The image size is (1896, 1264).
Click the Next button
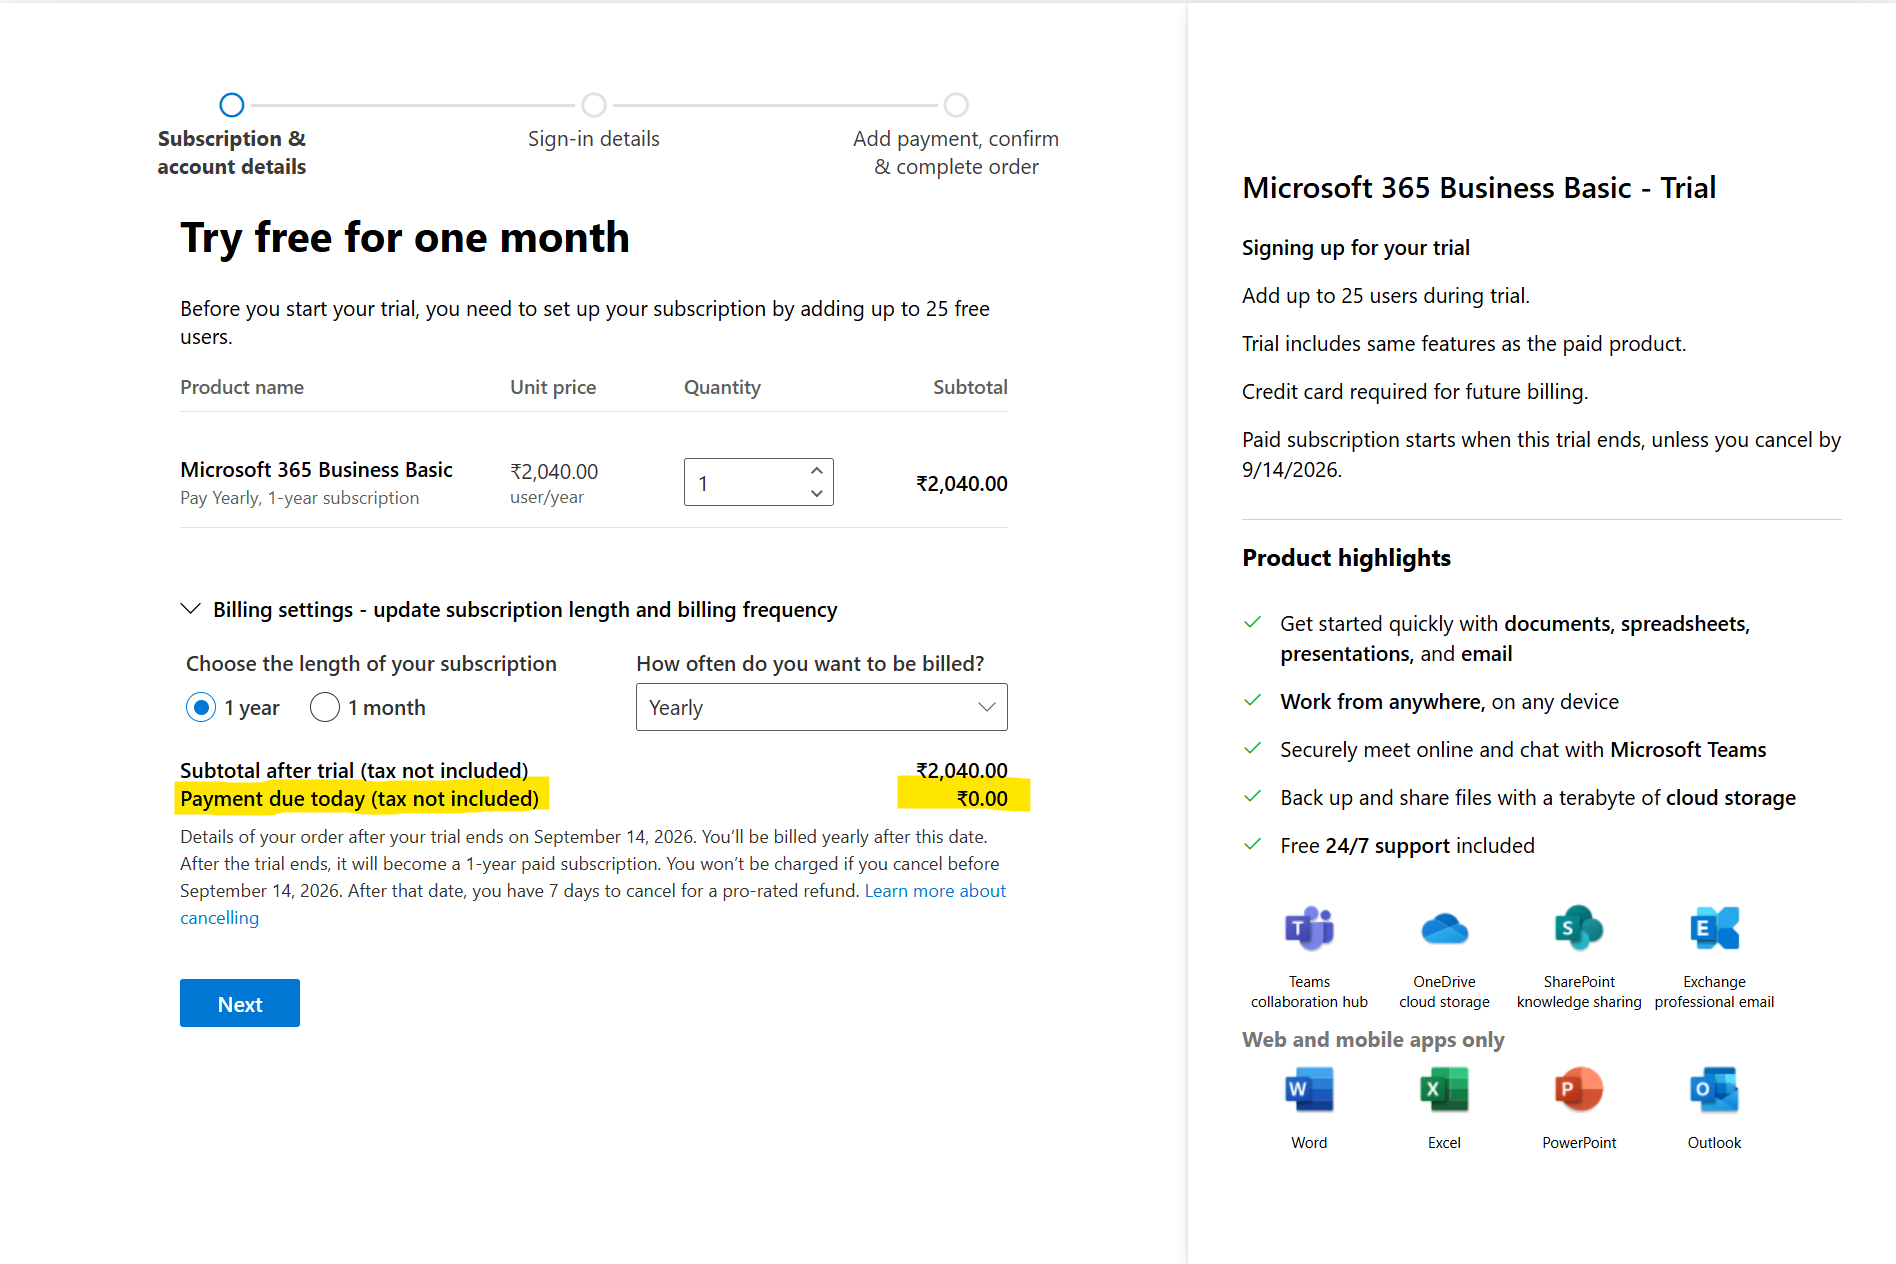pyautogui.click(x=240, y=1003)
